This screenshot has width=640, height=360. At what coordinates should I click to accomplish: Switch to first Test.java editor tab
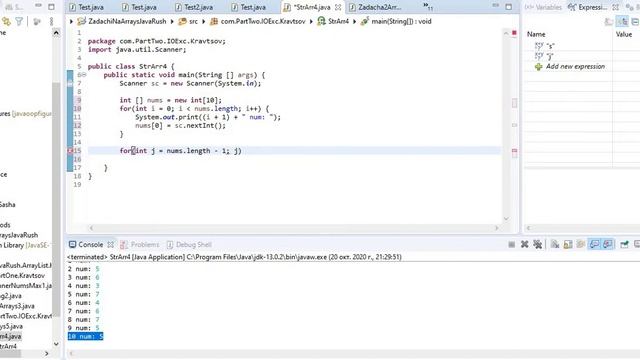pos(86,7)
